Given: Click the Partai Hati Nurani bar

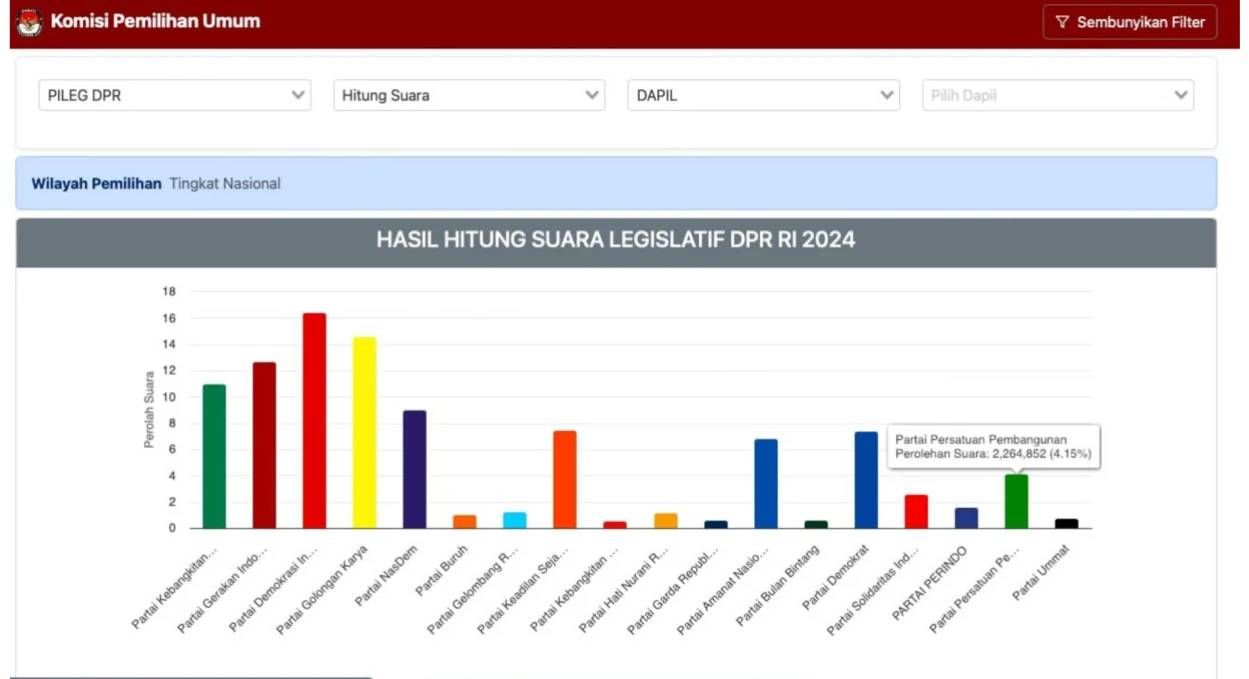Looking at the screenshot, I should pyautogui.click(x=666, y=520).
